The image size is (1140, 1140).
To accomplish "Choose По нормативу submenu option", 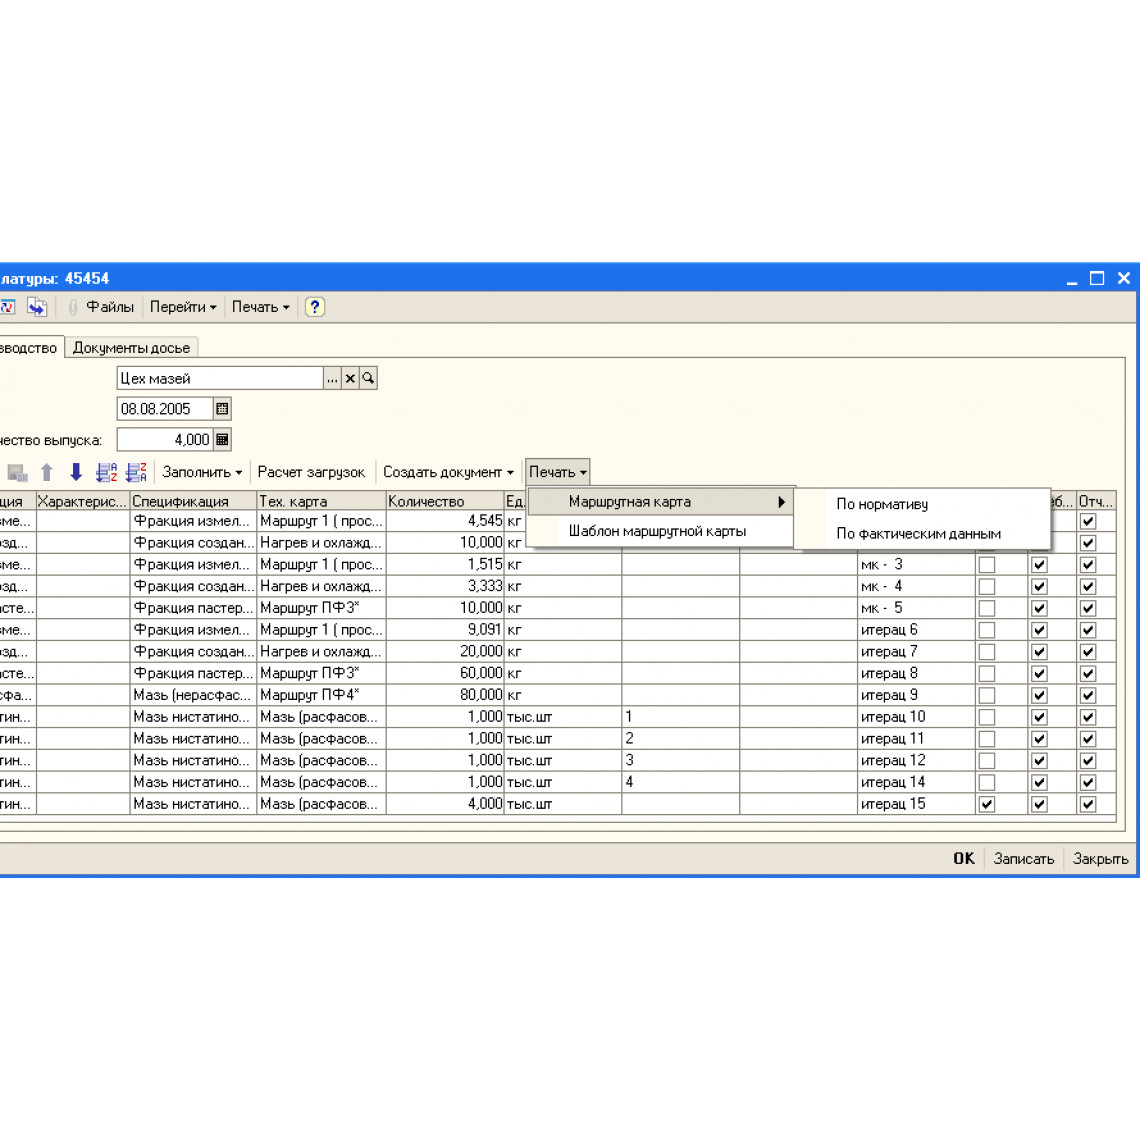I will tap(882, 505).
